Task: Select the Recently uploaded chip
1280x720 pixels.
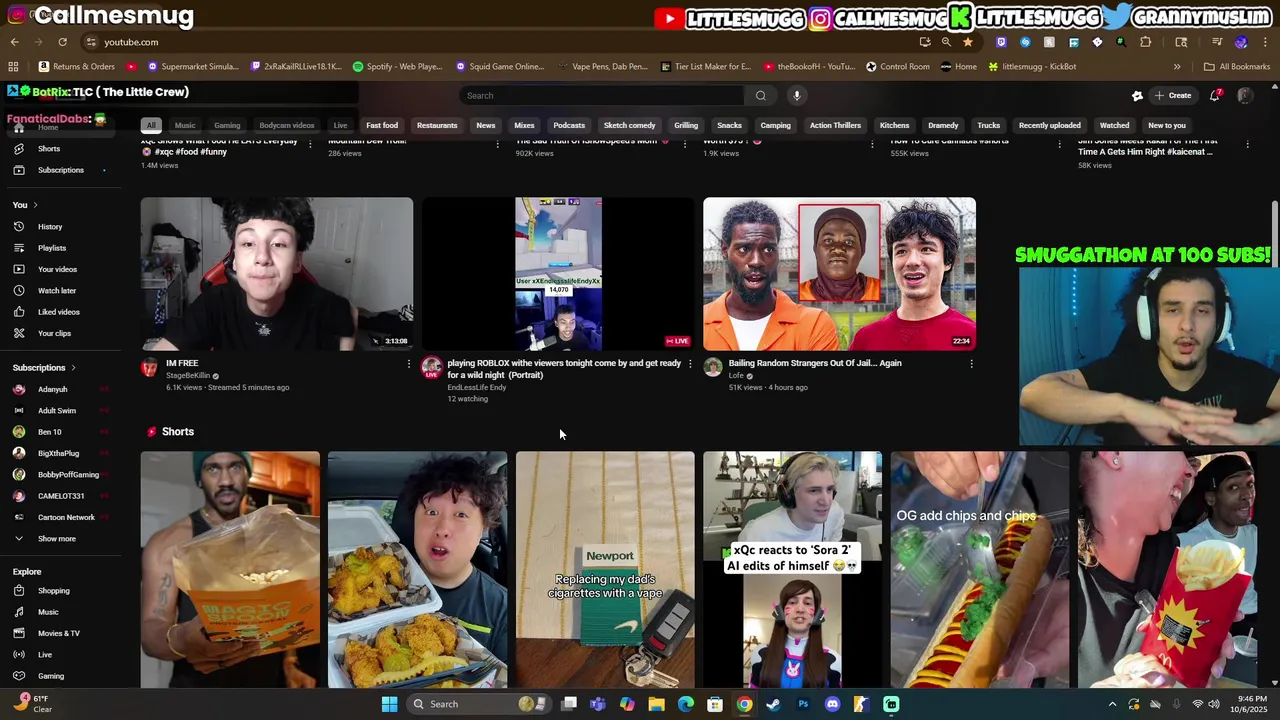Action: tap(1050, 126)
